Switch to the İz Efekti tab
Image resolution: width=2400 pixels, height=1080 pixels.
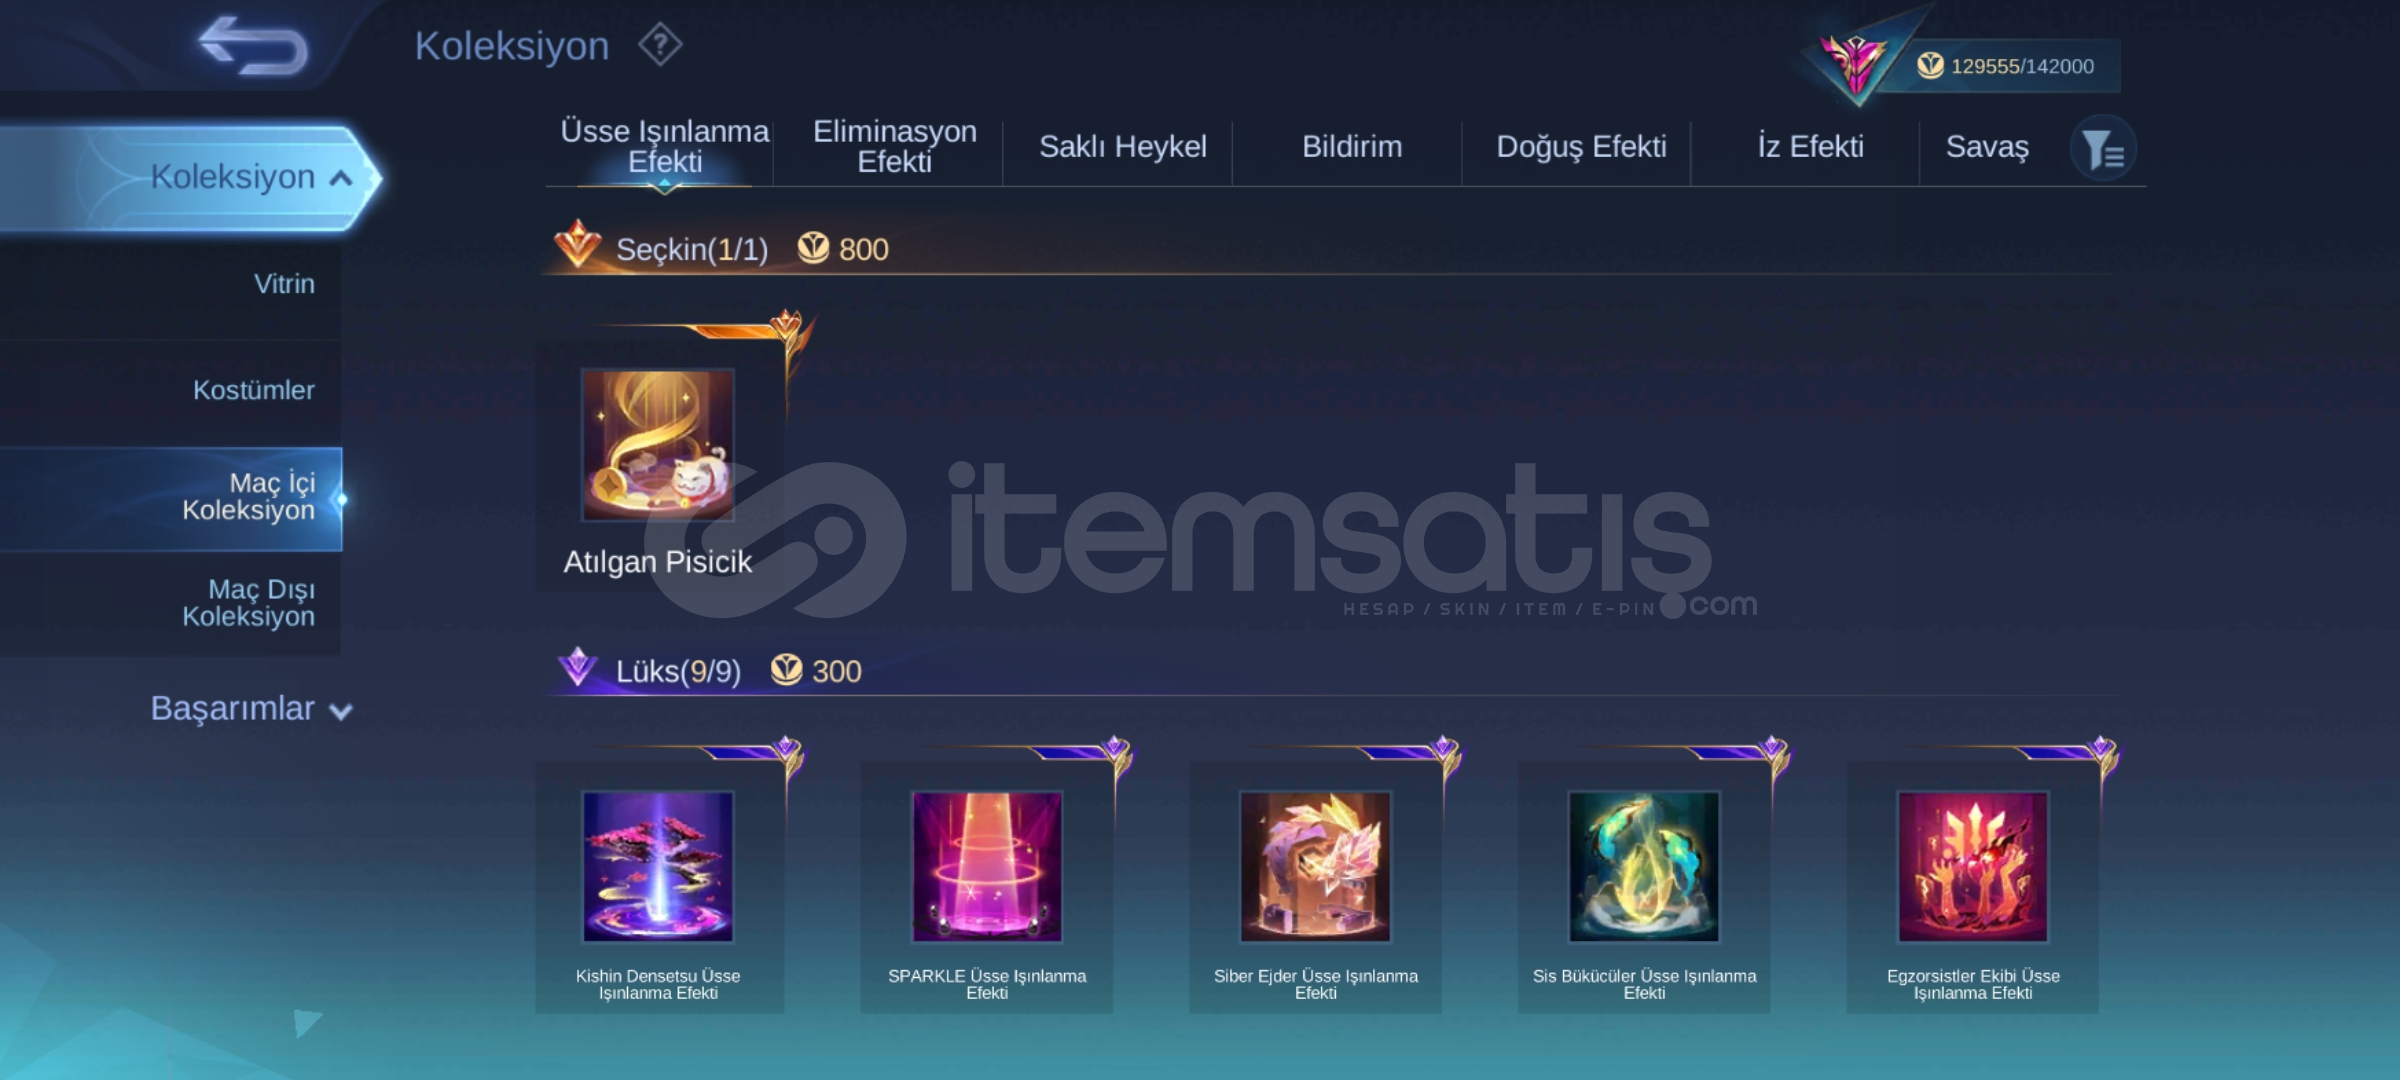coord(1810,147)
